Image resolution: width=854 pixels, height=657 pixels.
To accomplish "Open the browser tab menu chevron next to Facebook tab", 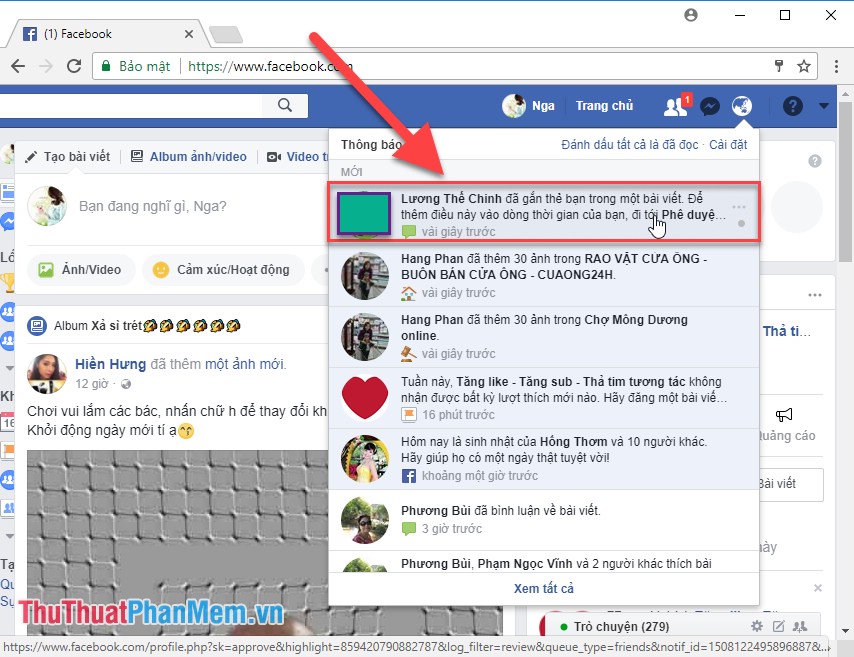I will click(x=188, y=33).
